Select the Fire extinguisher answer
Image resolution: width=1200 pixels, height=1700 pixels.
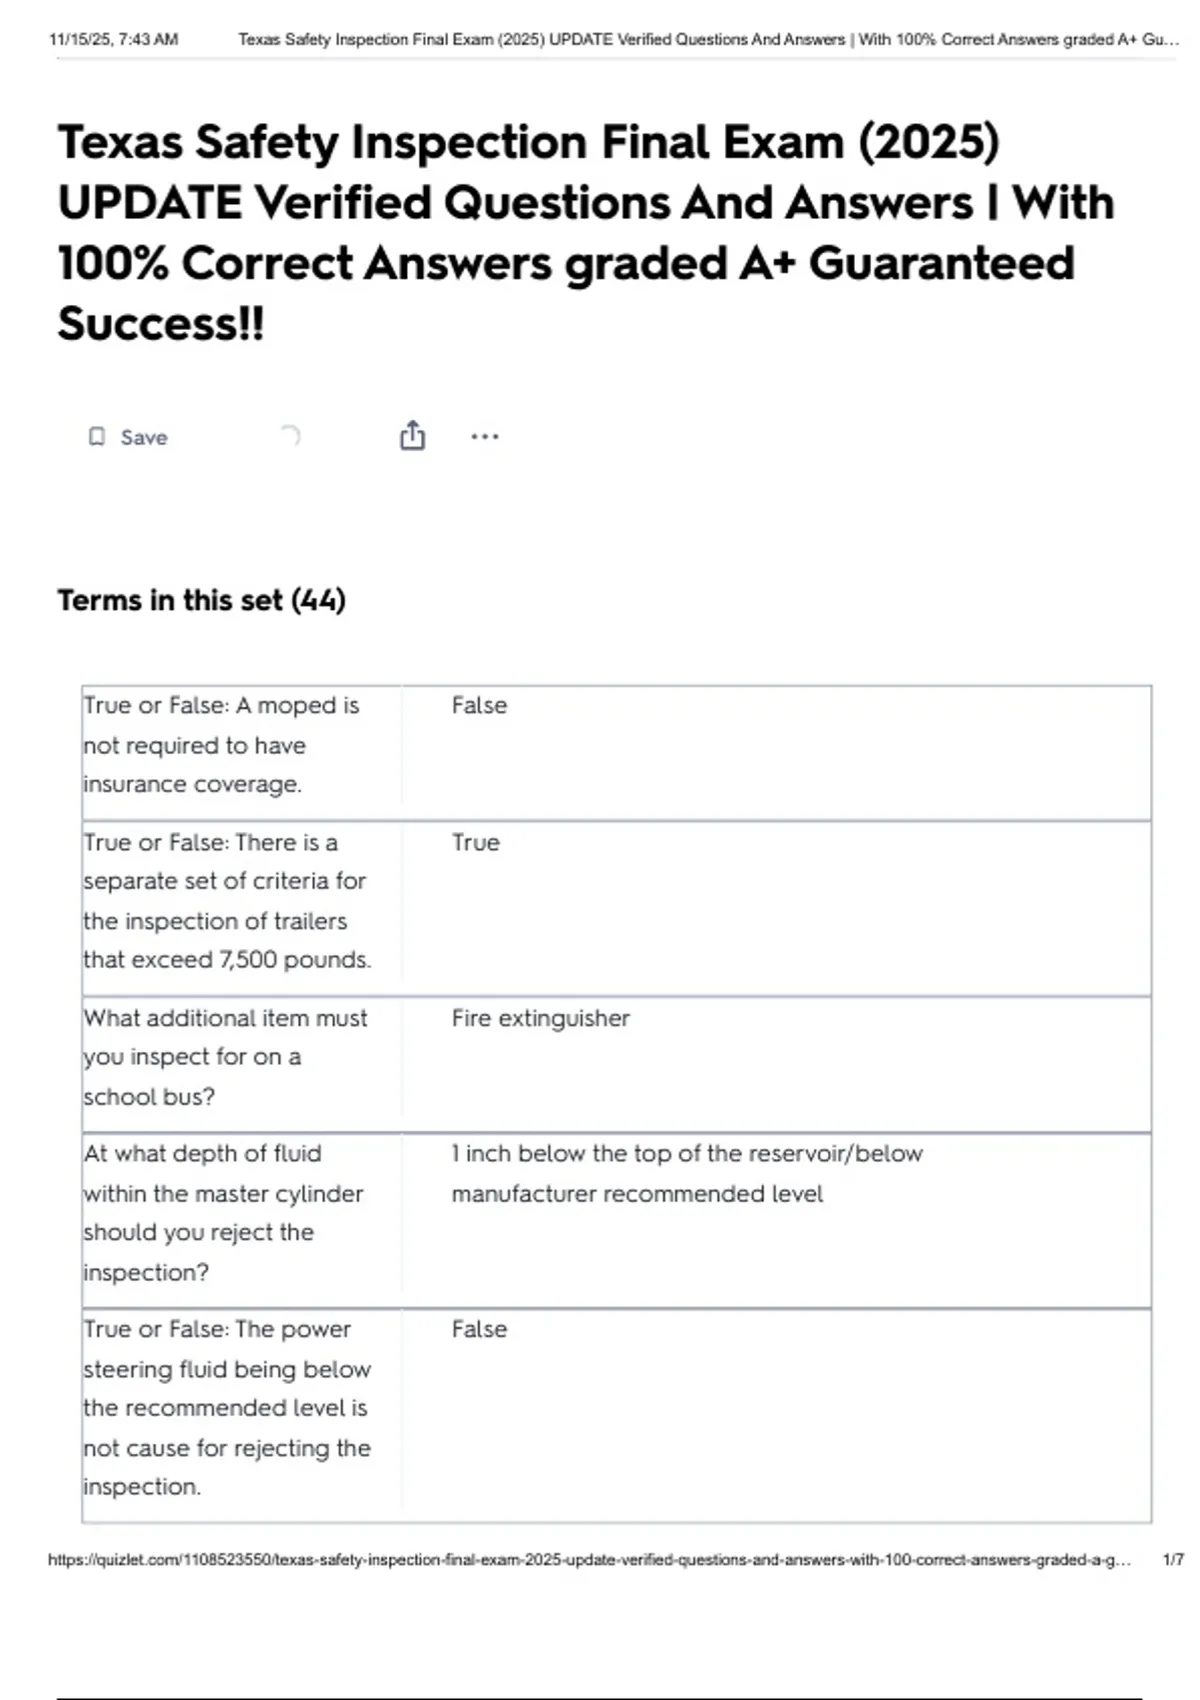(540, 1019)
